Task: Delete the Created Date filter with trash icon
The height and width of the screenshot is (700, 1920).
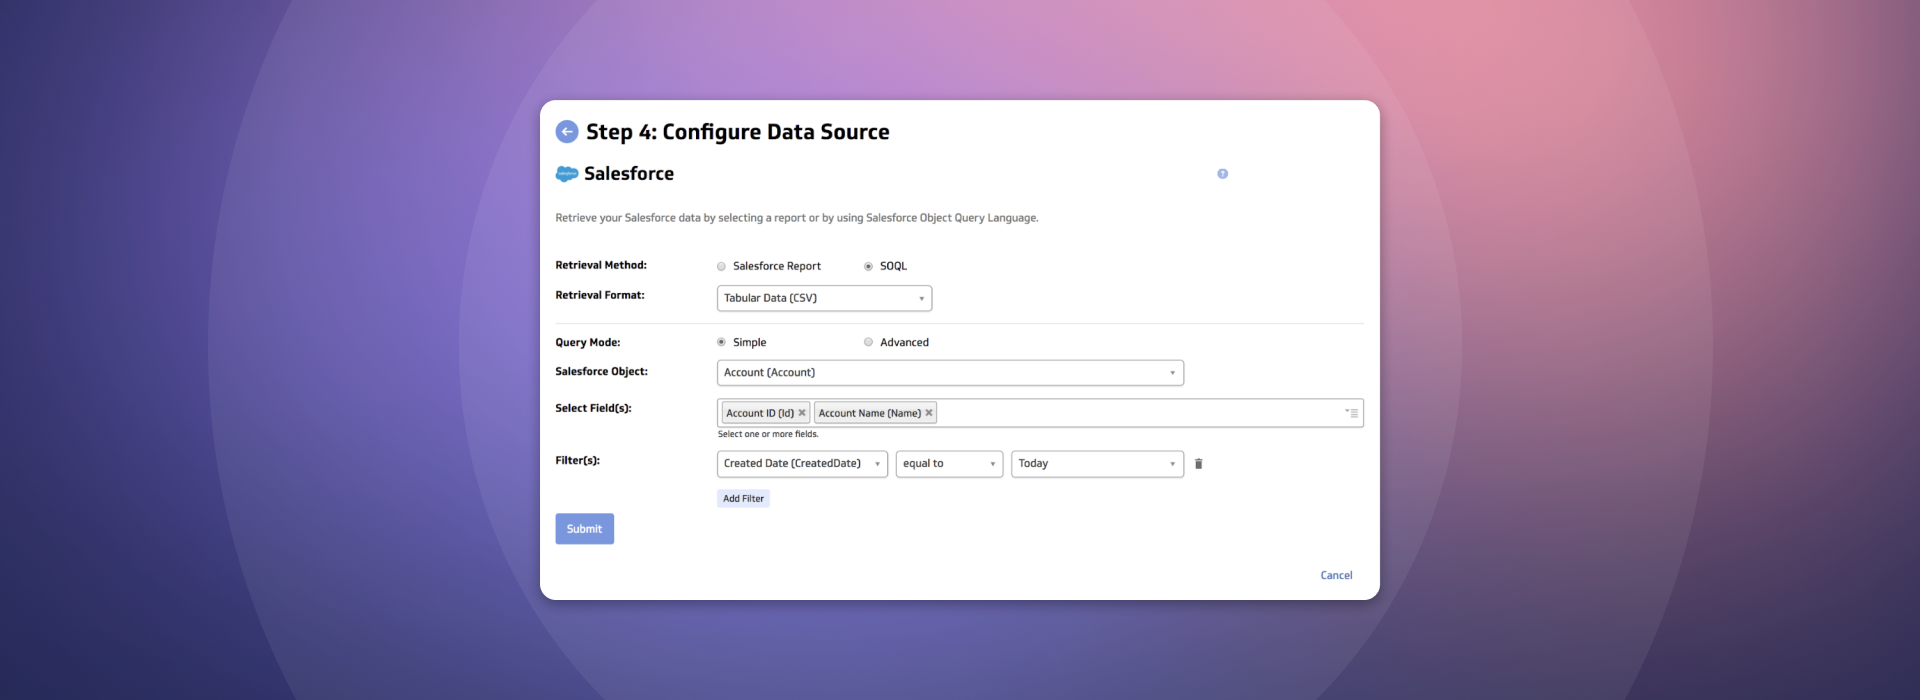Action: pyautogui.click(x=1198, y=464)
